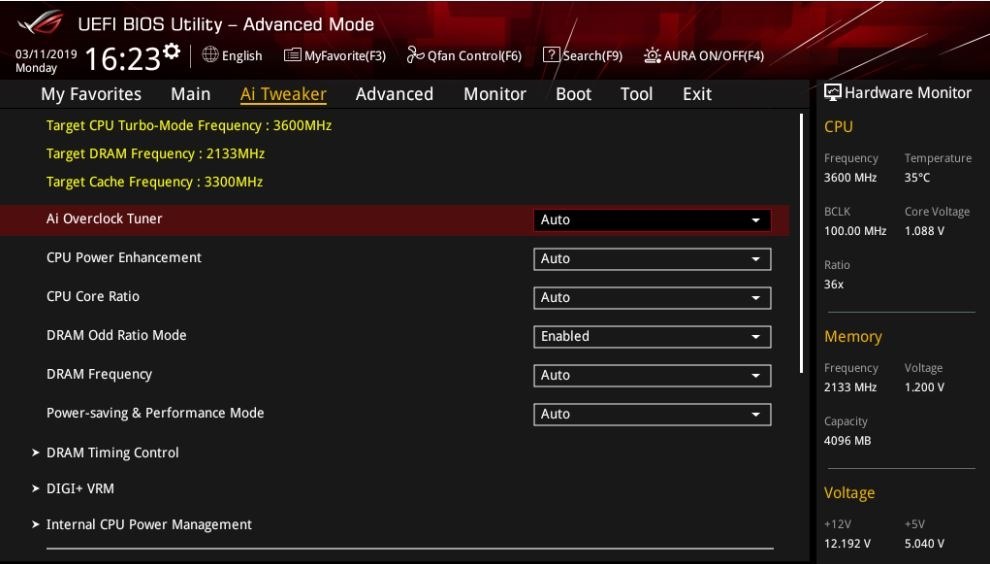Click the 03/11/2019 date text
Screen dimensions: 990x564
[x=46, y=54]
